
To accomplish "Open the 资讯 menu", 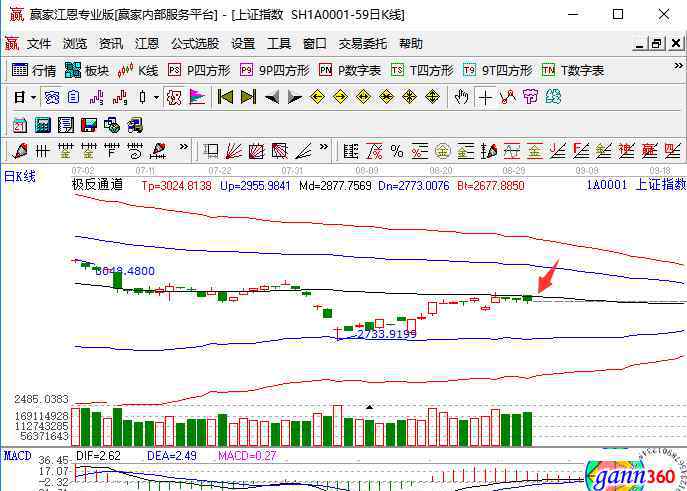I will (x=111, y=44).
